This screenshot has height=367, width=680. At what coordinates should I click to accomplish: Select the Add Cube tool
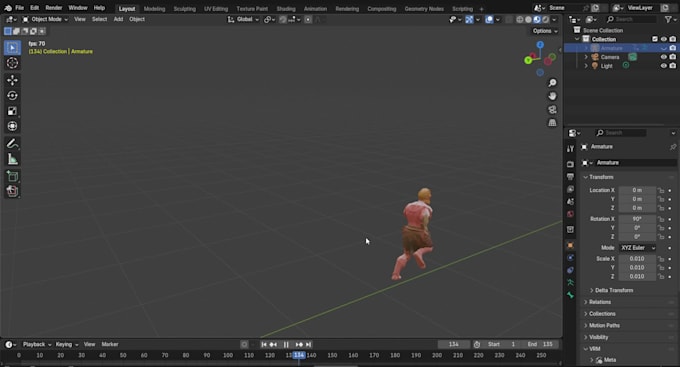(x=12, y=176)
